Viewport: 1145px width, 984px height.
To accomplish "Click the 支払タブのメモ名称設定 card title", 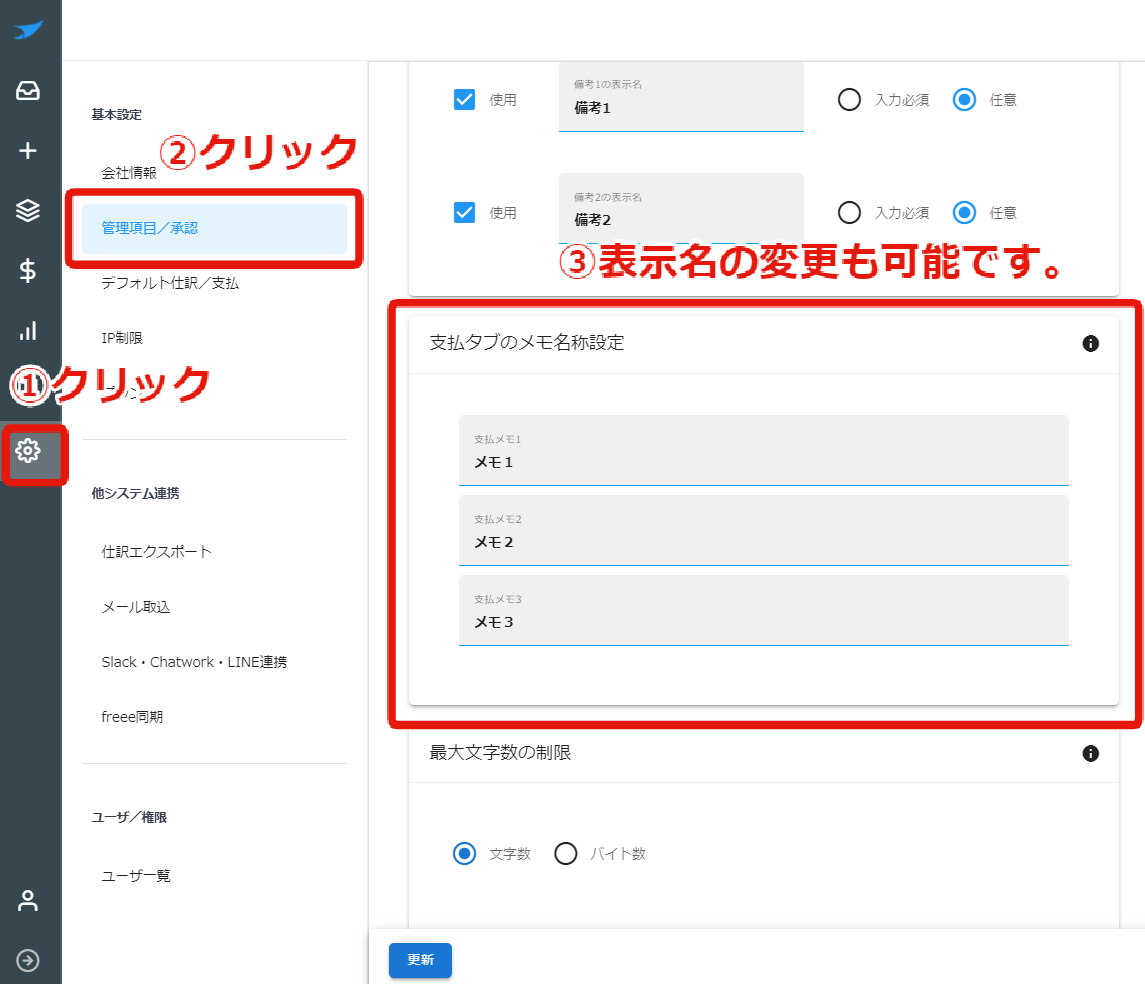I will point(526,342).
